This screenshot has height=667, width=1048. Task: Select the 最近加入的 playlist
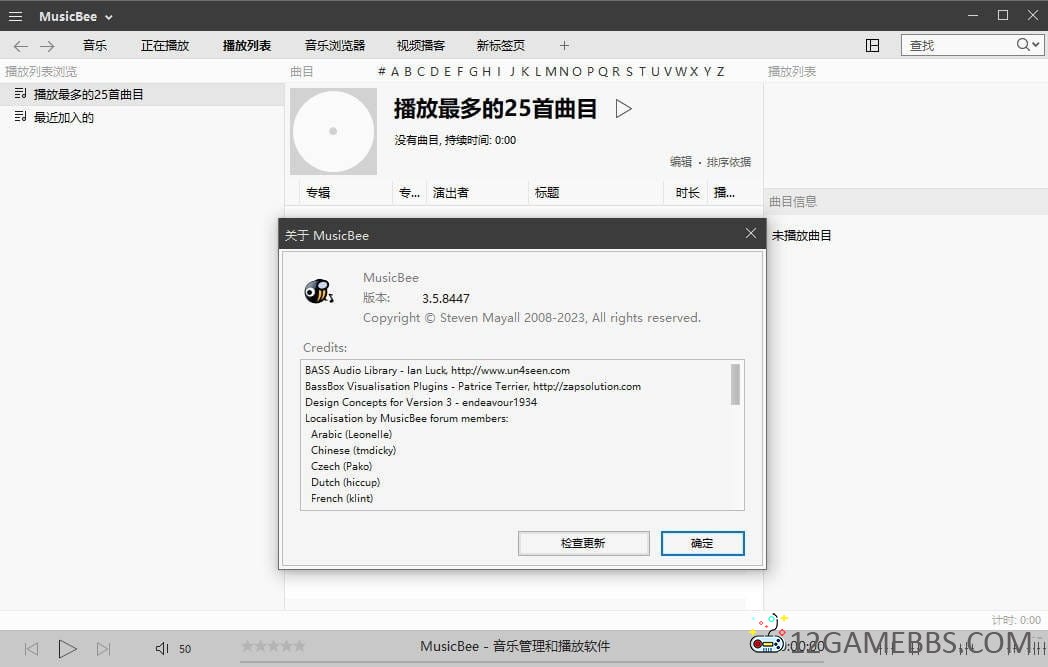pos(142,118)
